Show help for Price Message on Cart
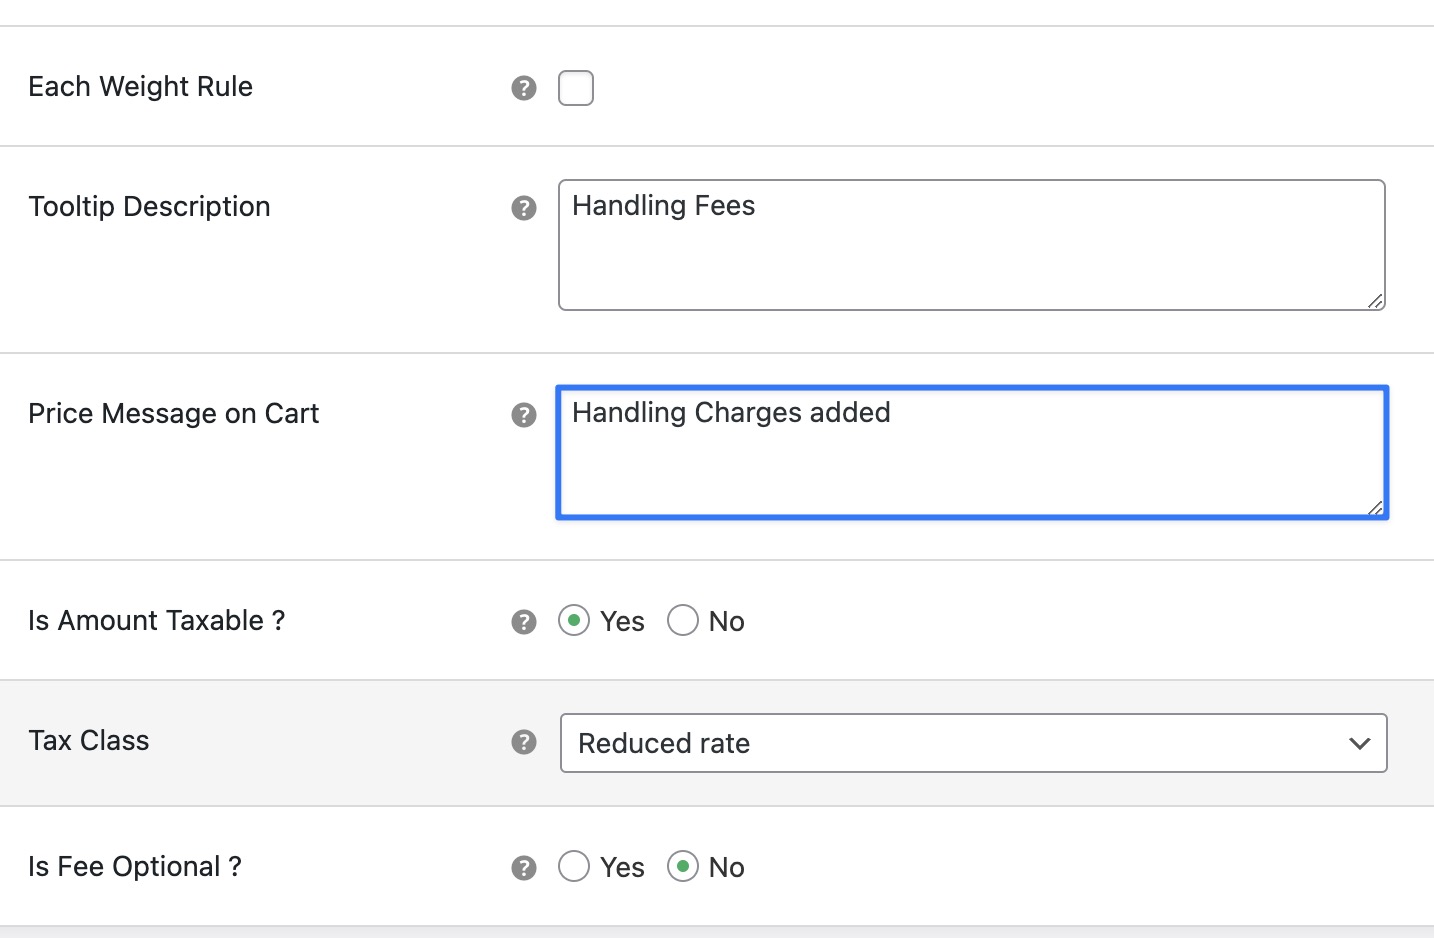Screen dimensions: 1434x938 524,415
